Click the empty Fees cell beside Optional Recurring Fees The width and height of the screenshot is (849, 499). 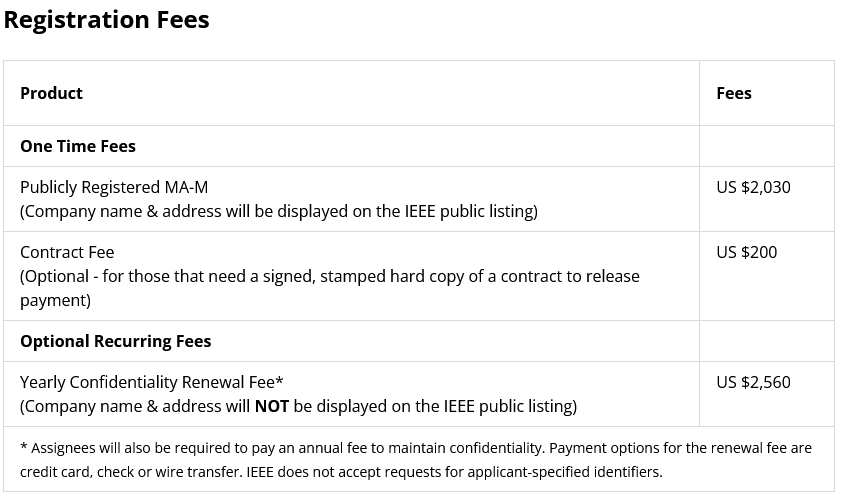[766, 341]
